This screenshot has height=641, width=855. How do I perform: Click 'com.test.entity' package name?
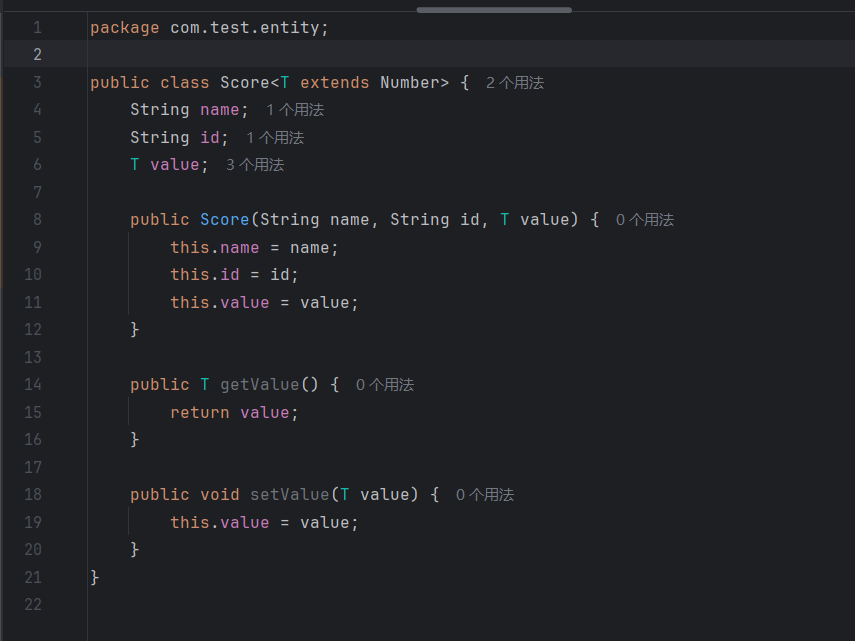pyautogui.click(x=245, y=28)
